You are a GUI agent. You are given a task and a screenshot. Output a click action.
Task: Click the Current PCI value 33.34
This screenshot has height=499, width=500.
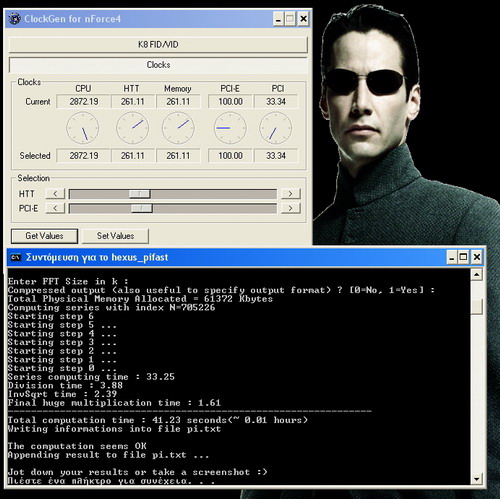pos(276,102)
